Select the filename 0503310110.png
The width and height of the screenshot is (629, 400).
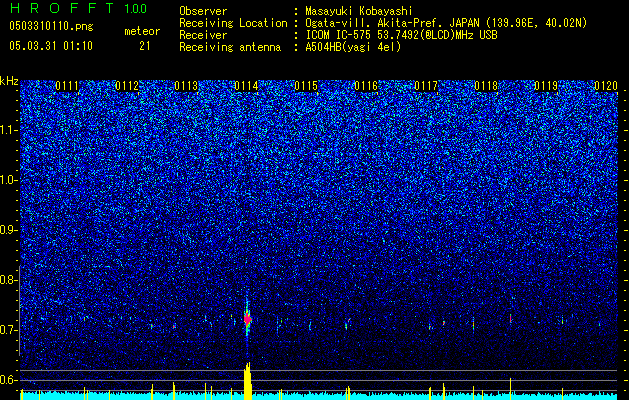pos(51,26)
